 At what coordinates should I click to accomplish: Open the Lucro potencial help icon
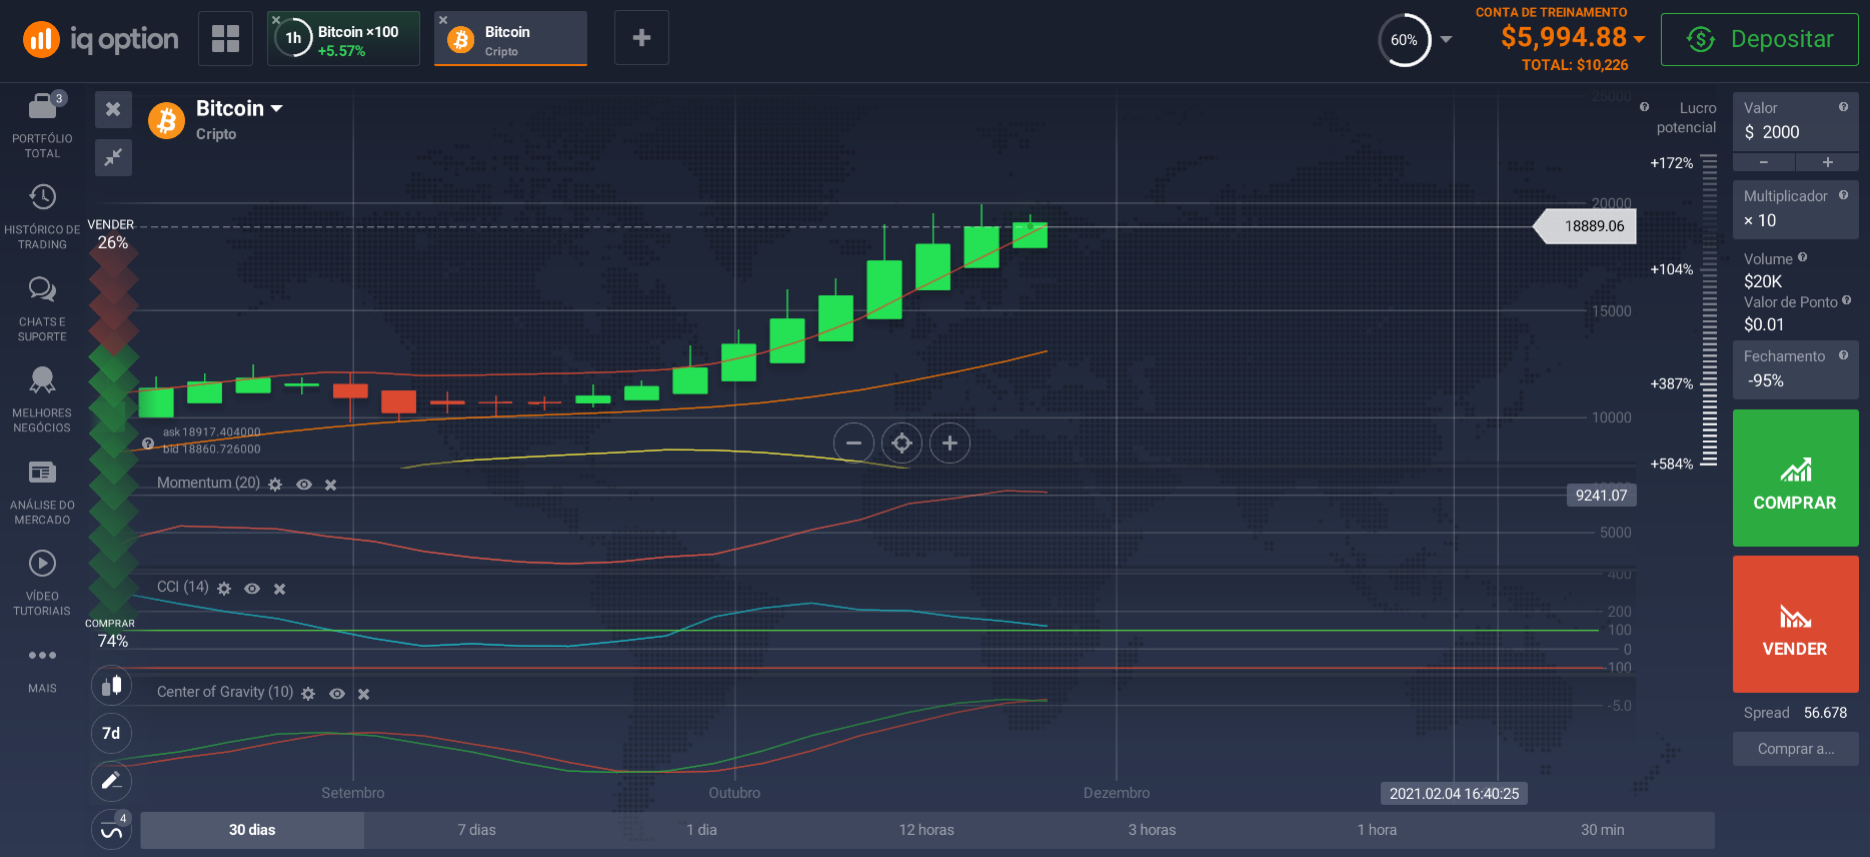tap(1644, 107)
